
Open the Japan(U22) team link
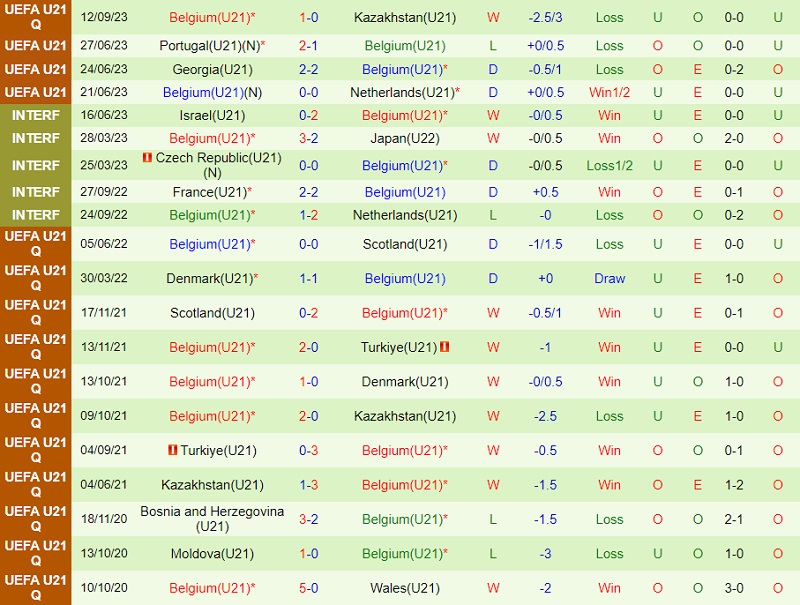point(405,138)
